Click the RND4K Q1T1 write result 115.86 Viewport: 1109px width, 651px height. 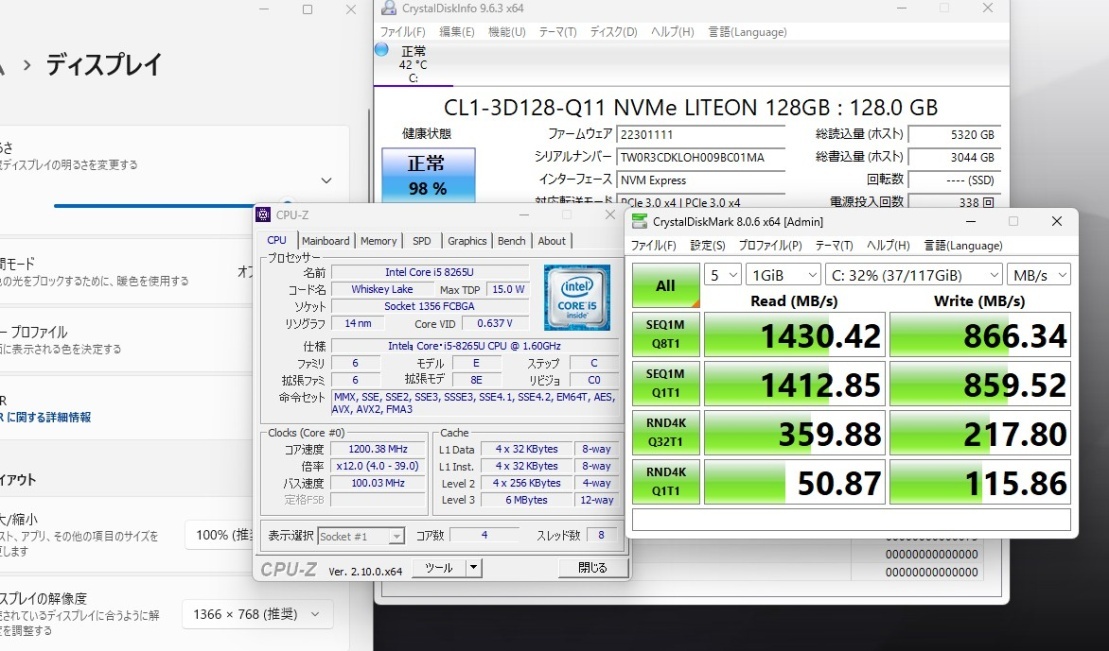click(x=980, y=482)
